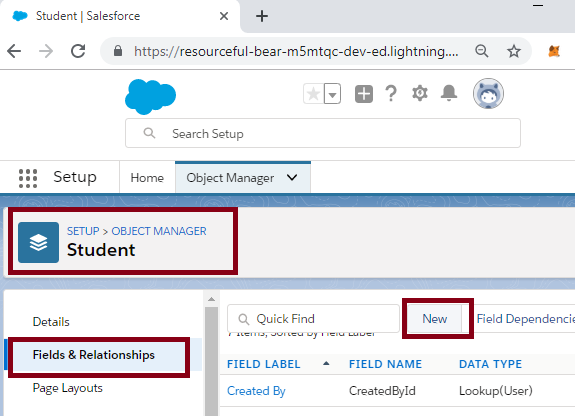Click into the Search Setup field
Screen dimensions: 584x416
click(323, 133)
